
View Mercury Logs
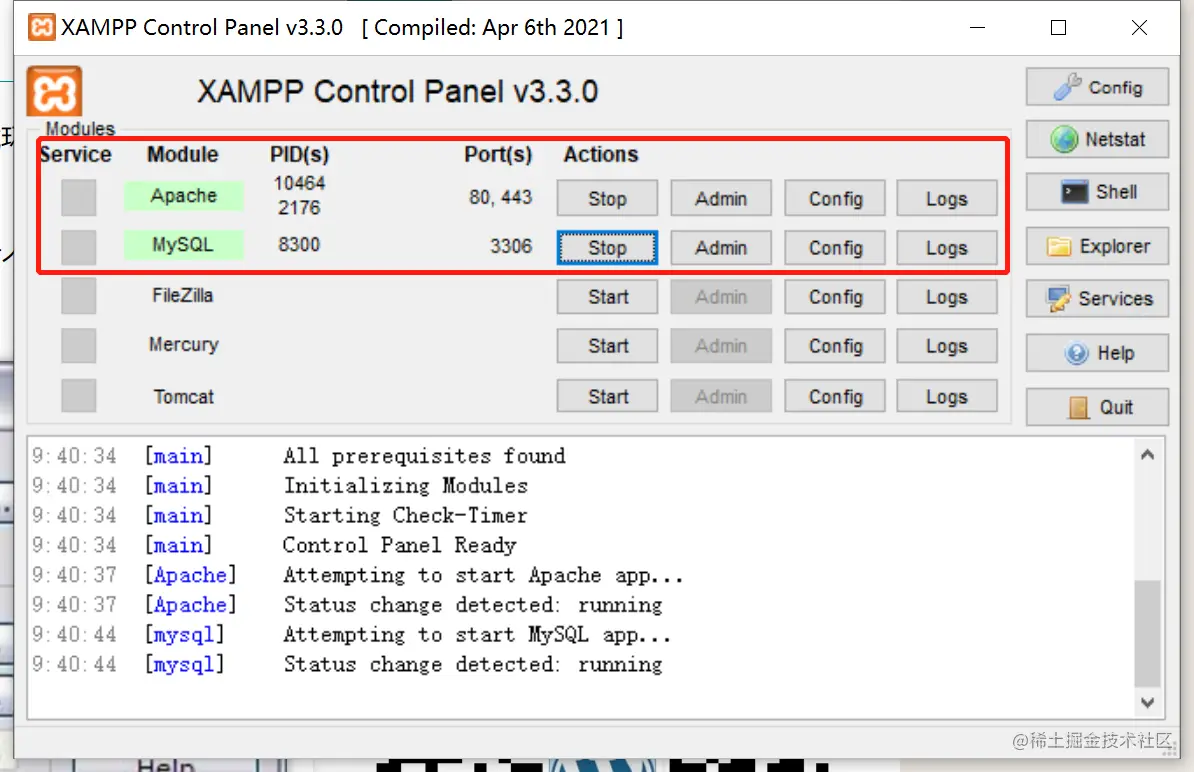[947, 346]
